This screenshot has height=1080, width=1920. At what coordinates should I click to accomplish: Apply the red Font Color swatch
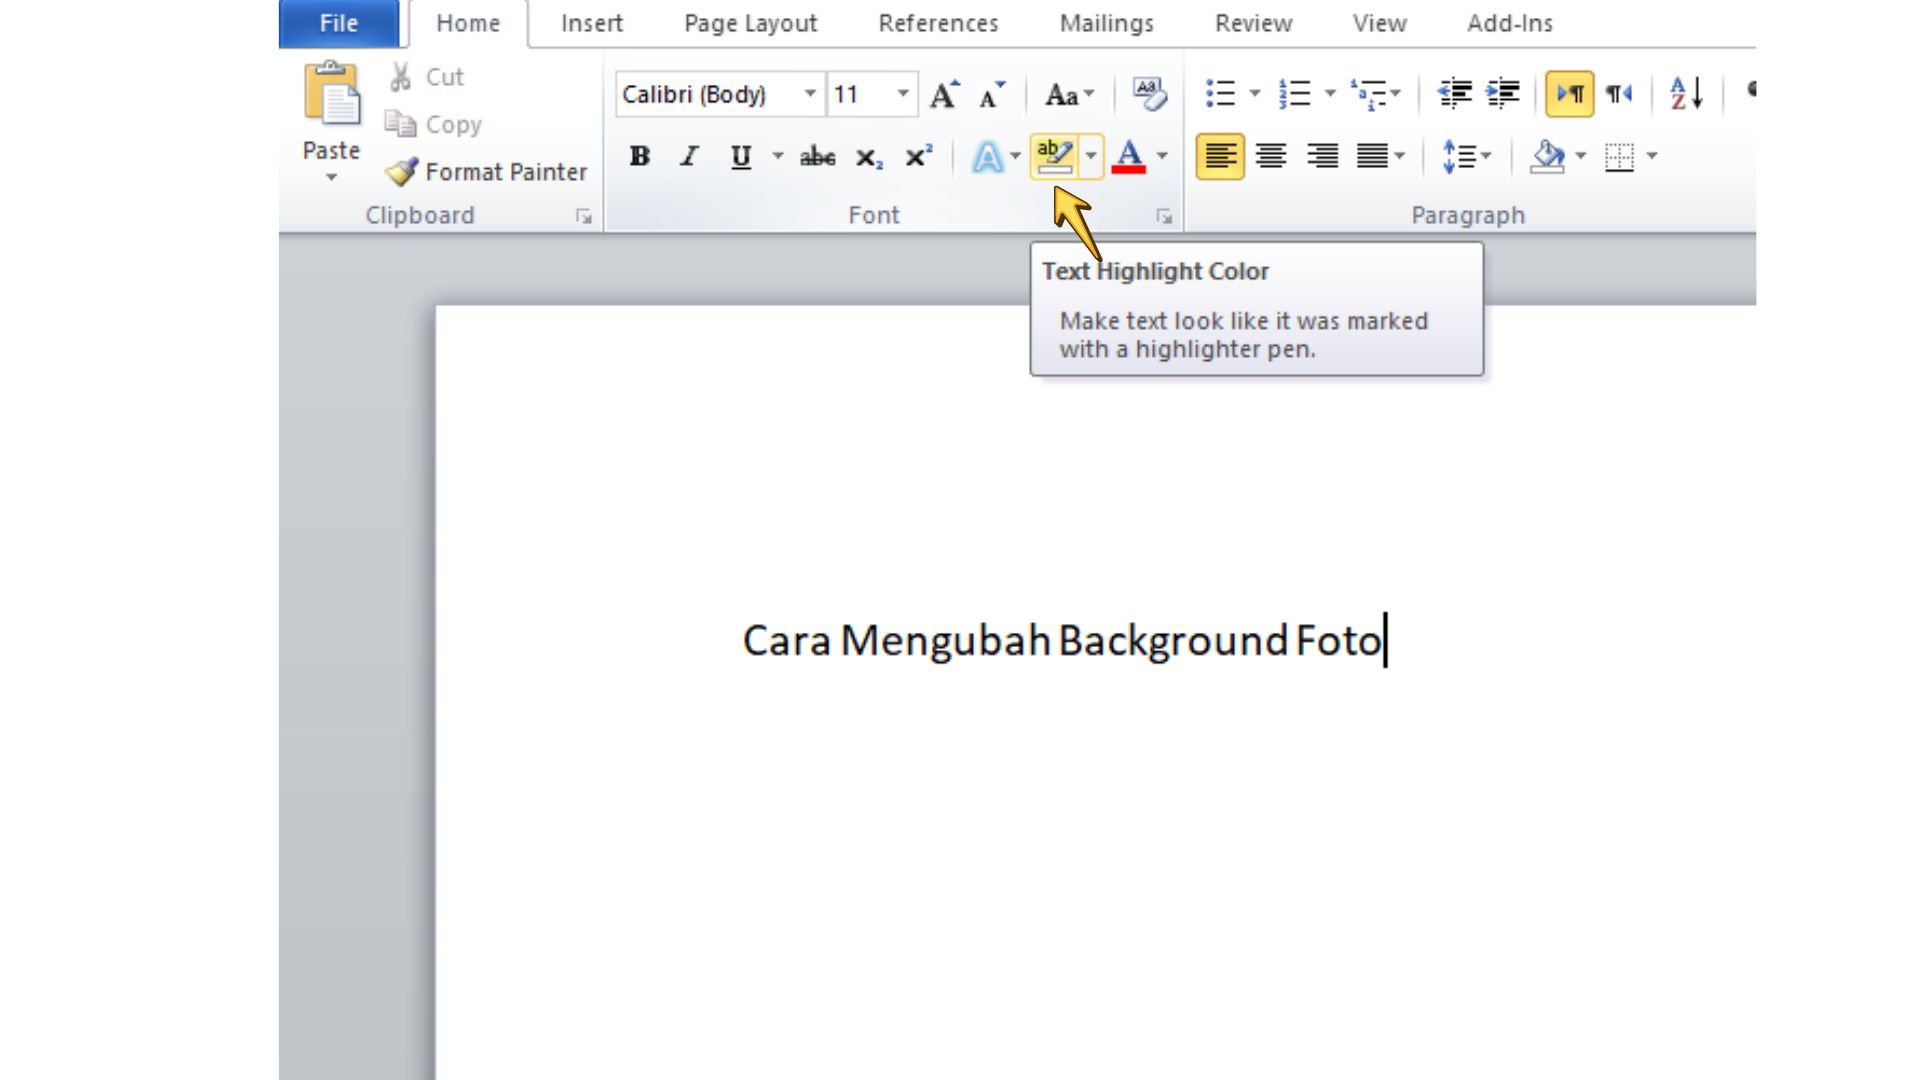pos(1129,157)
